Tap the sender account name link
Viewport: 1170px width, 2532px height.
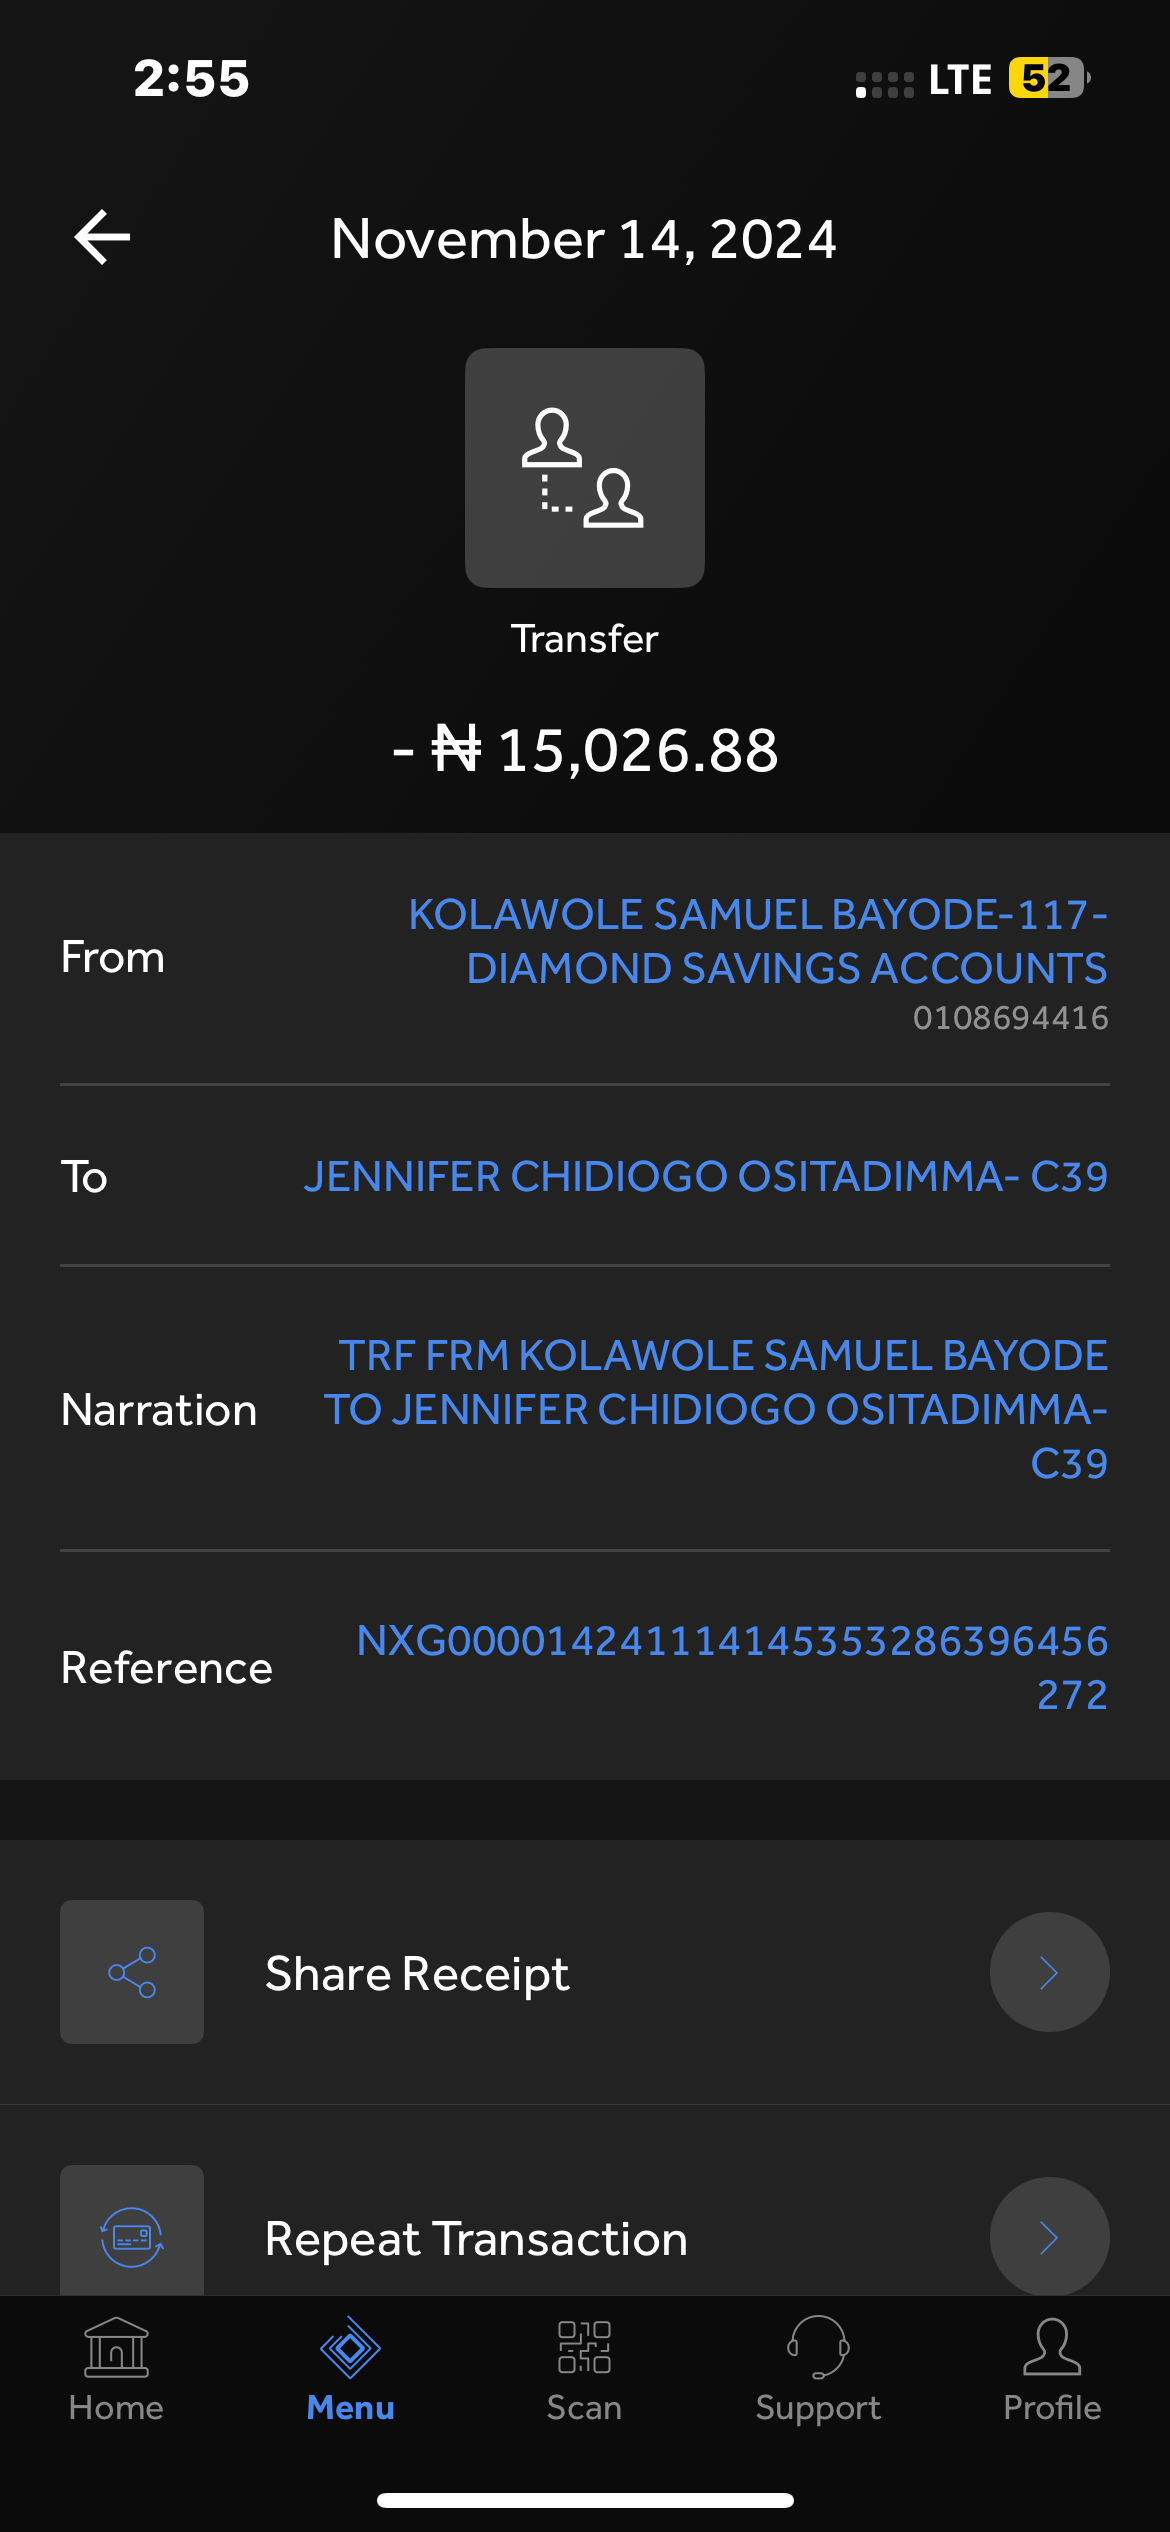point(758,941)
